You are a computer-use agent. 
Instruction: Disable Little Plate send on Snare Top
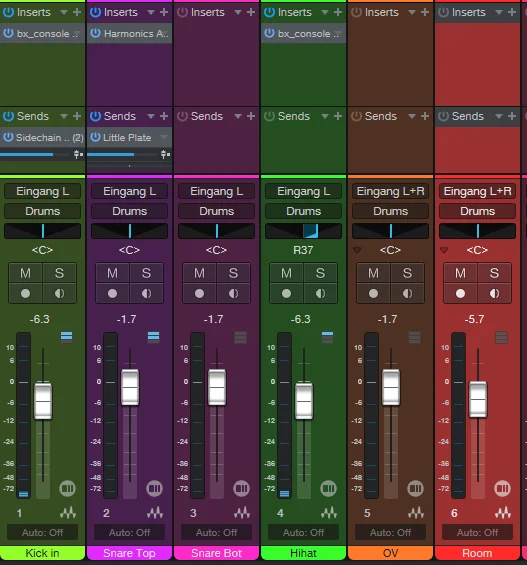pos(95,137)
